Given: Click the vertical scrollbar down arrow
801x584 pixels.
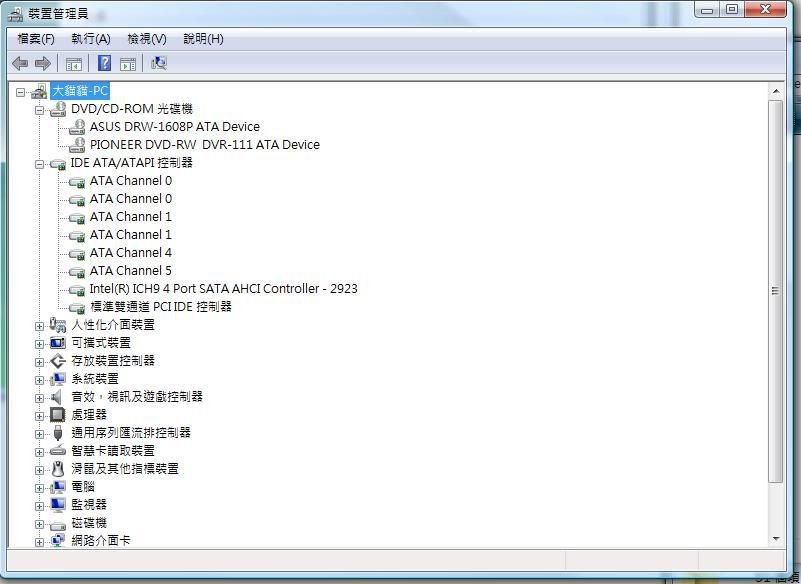Looking at the screenshot, I should [776, 539].
